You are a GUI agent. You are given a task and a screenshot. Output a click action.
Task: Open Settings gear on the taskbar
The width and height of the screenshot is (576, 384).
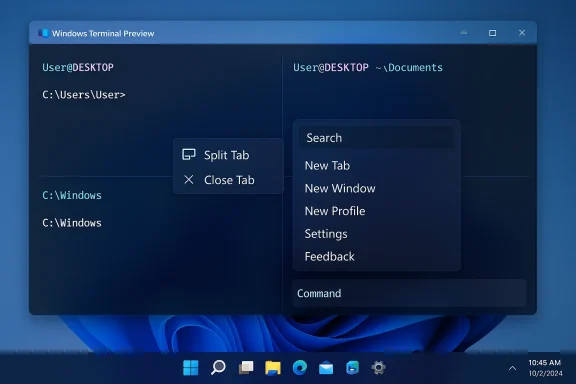pyautogui.click(x=378, y=367)
